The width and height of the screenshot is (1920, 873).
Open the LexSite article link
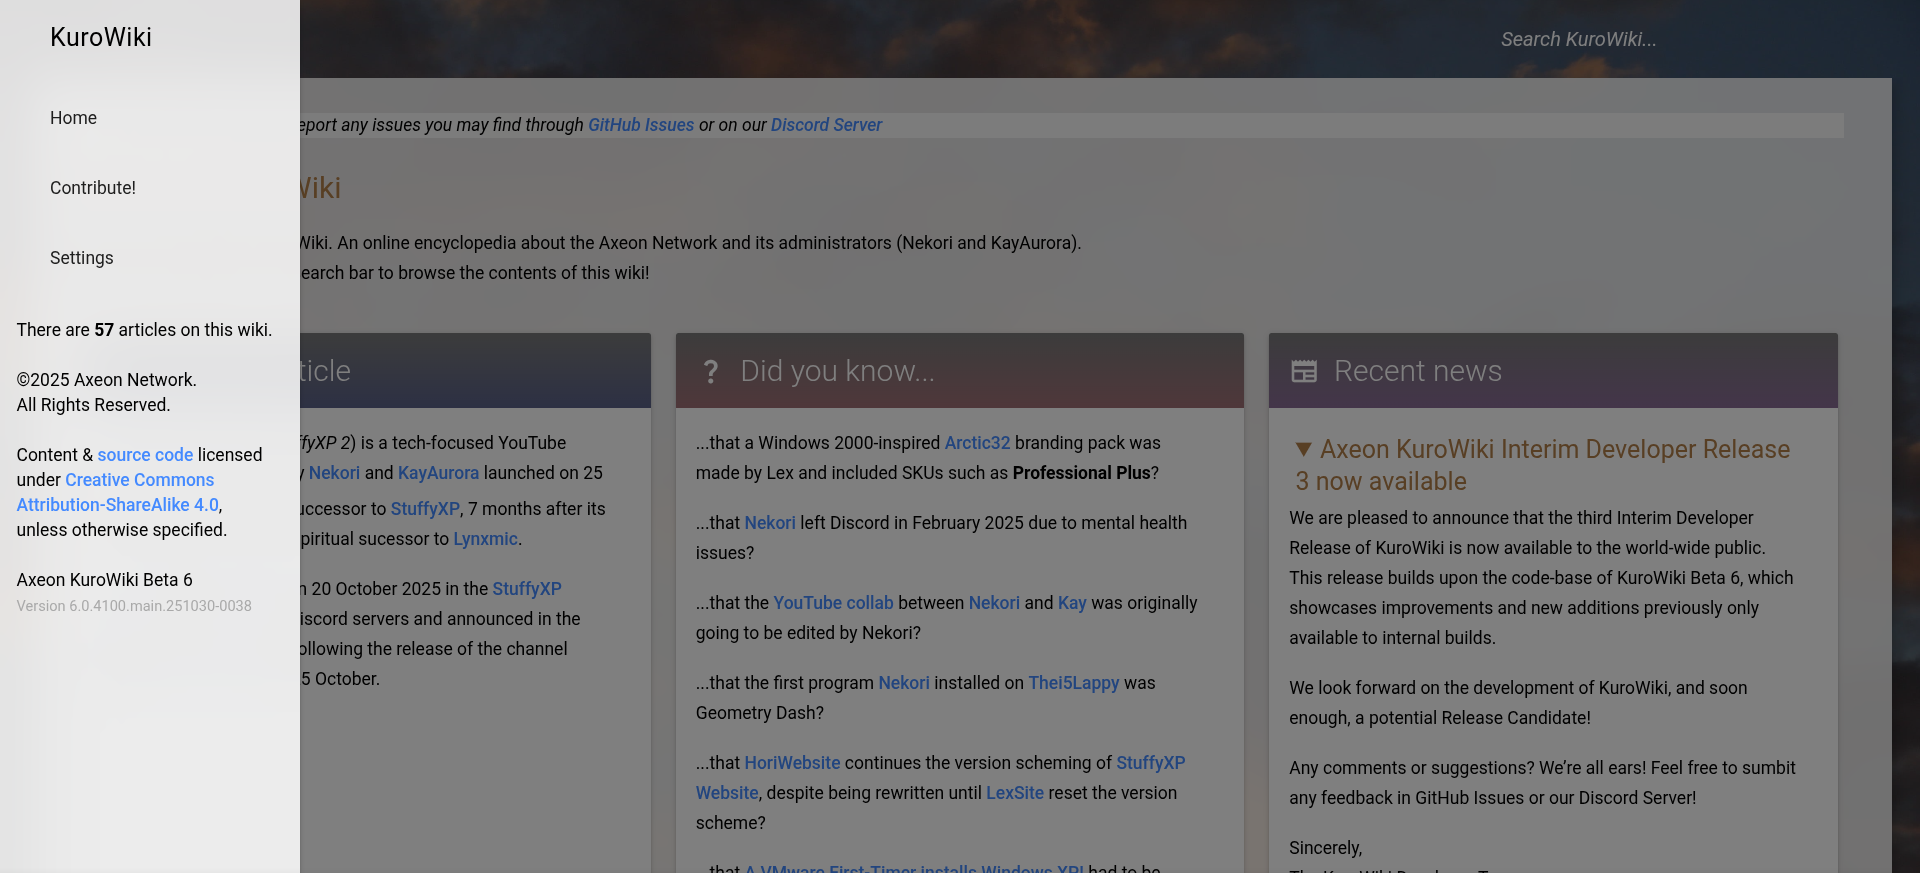[1014, 793]
